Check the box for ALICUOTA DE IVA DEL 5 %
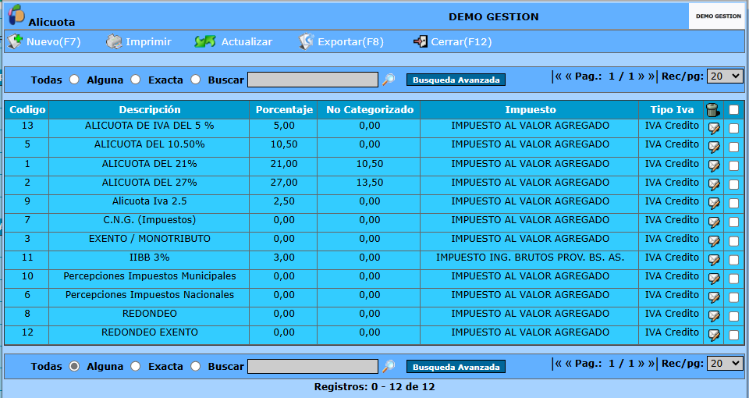Screen dimensions: 749x398 (734, 129)
